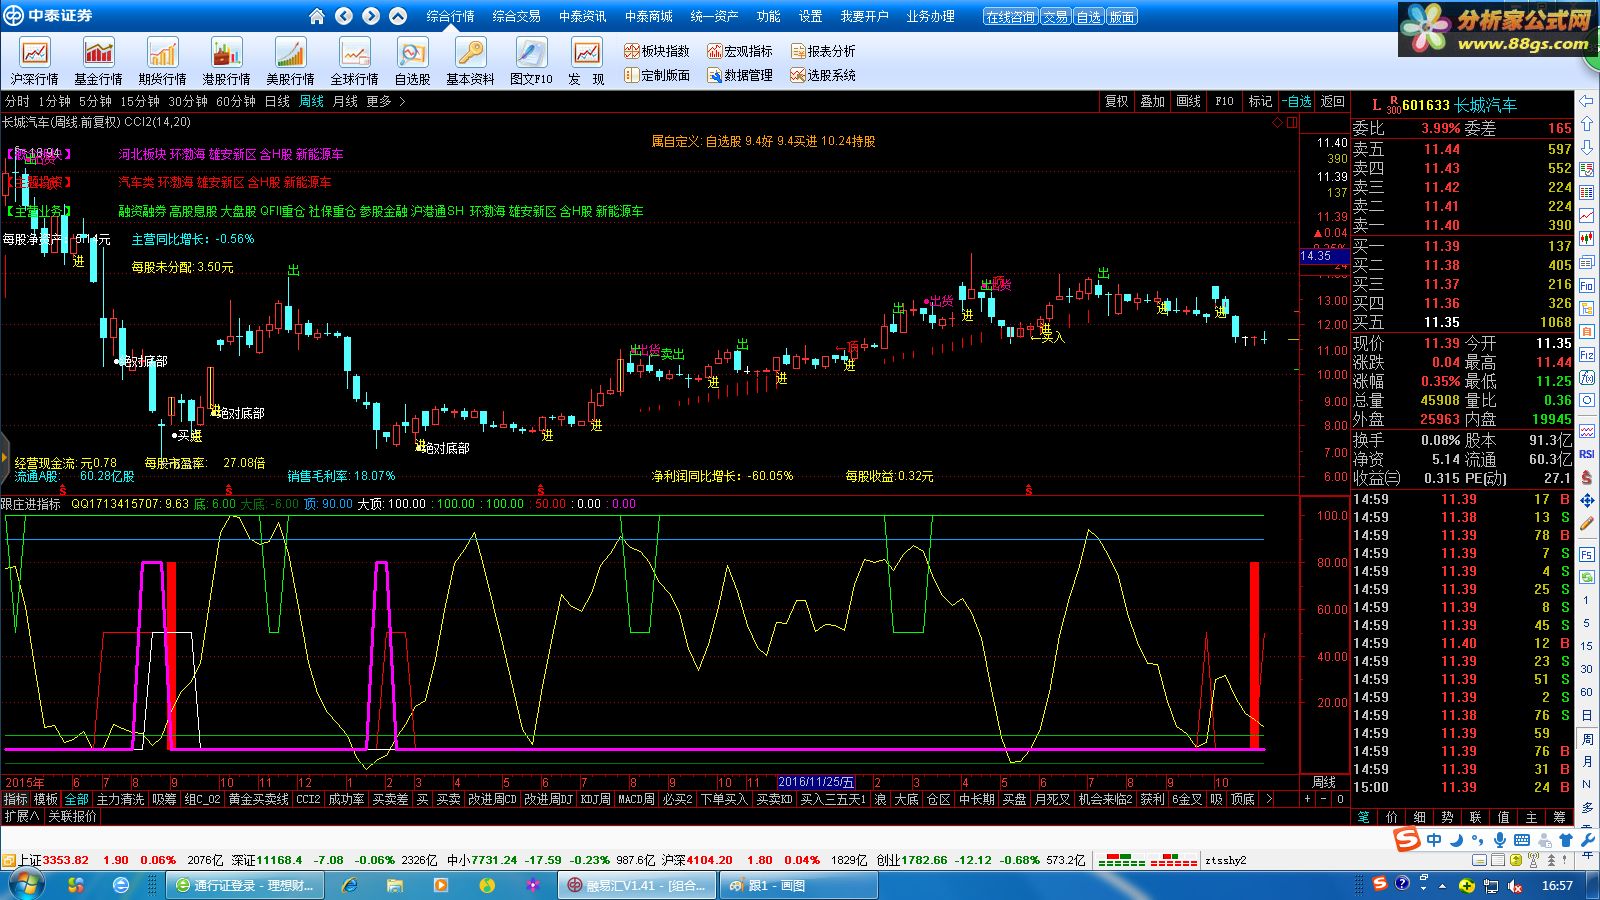The image size is (1600, 900).
Task: Open 报表分析 report analysis
Action: pyautogui.click(x=823, y=51)
